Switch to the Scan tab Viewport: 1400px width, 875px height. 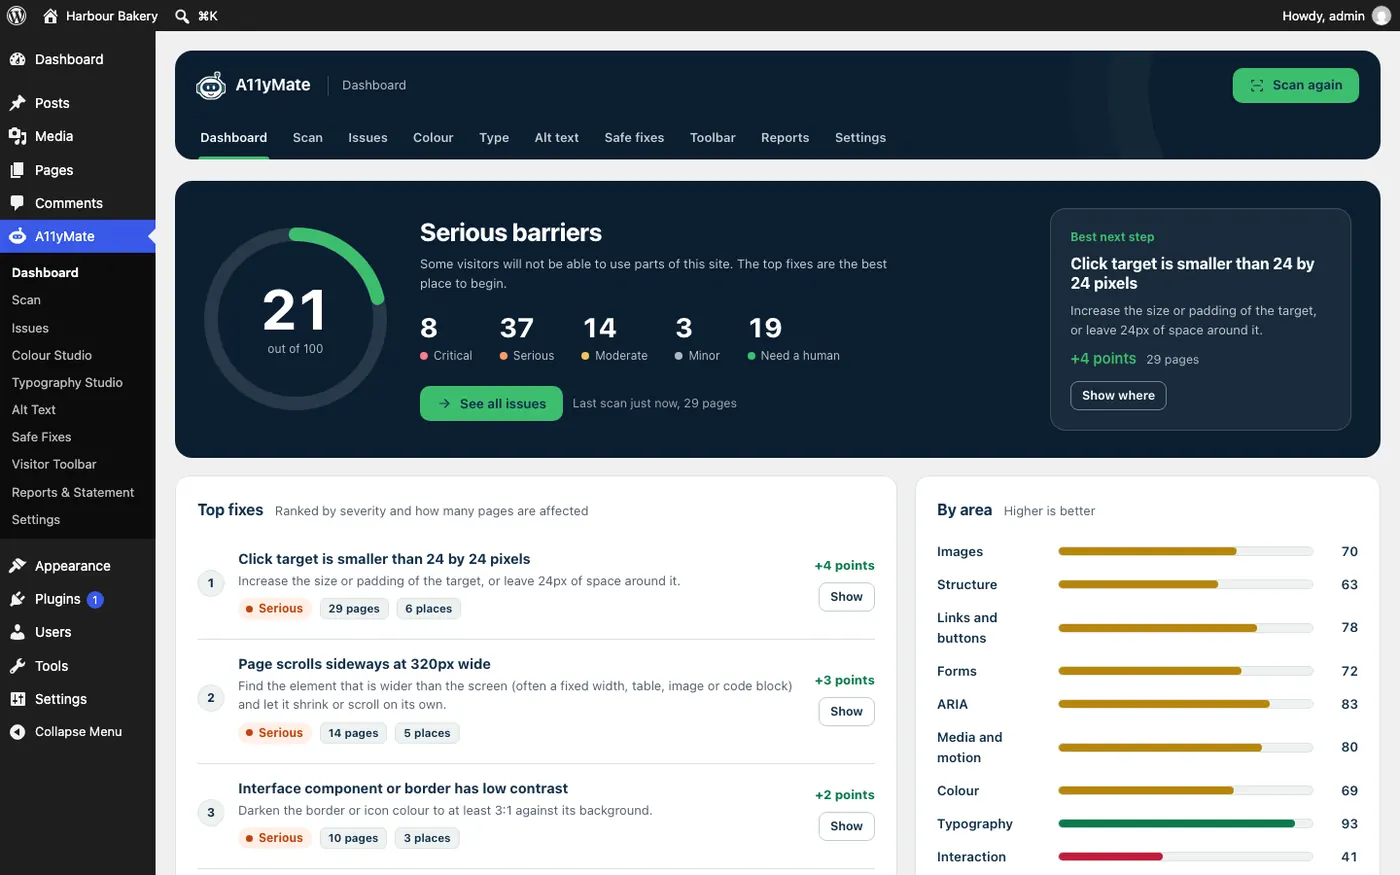[x=307, y=138]
